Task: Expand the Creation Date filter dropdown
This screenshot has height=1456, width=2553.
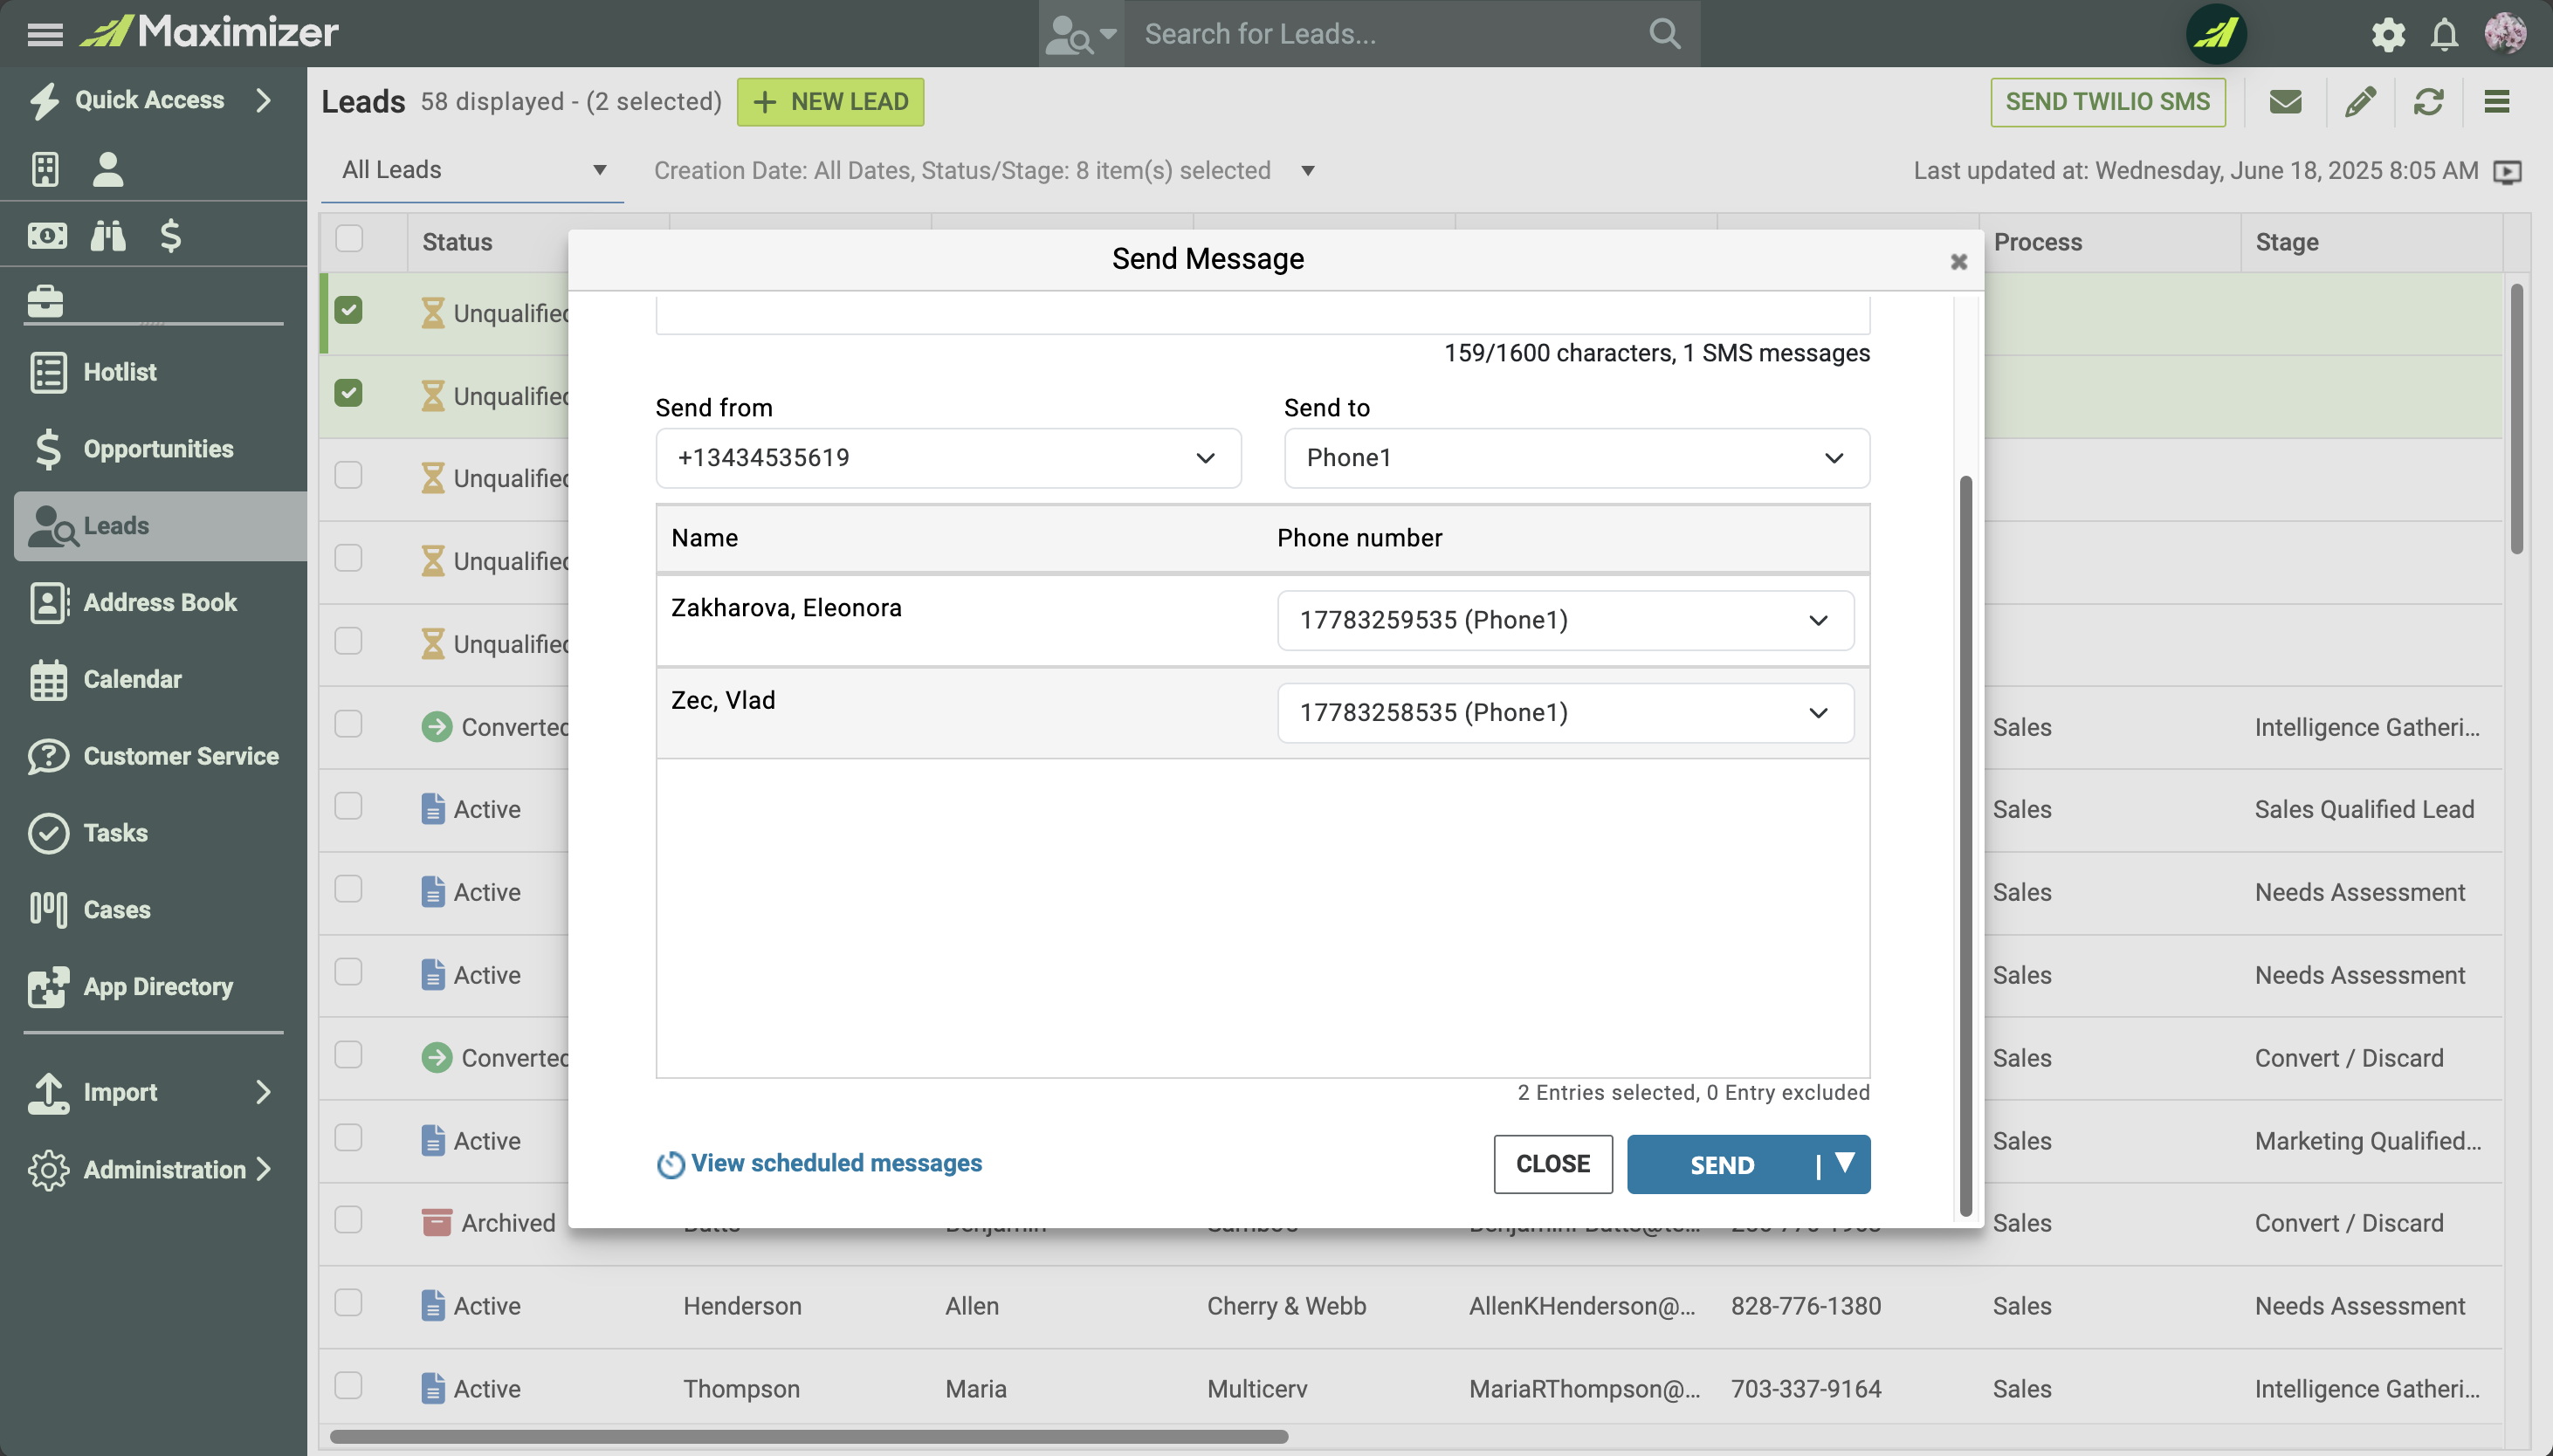Action: 1307,171
